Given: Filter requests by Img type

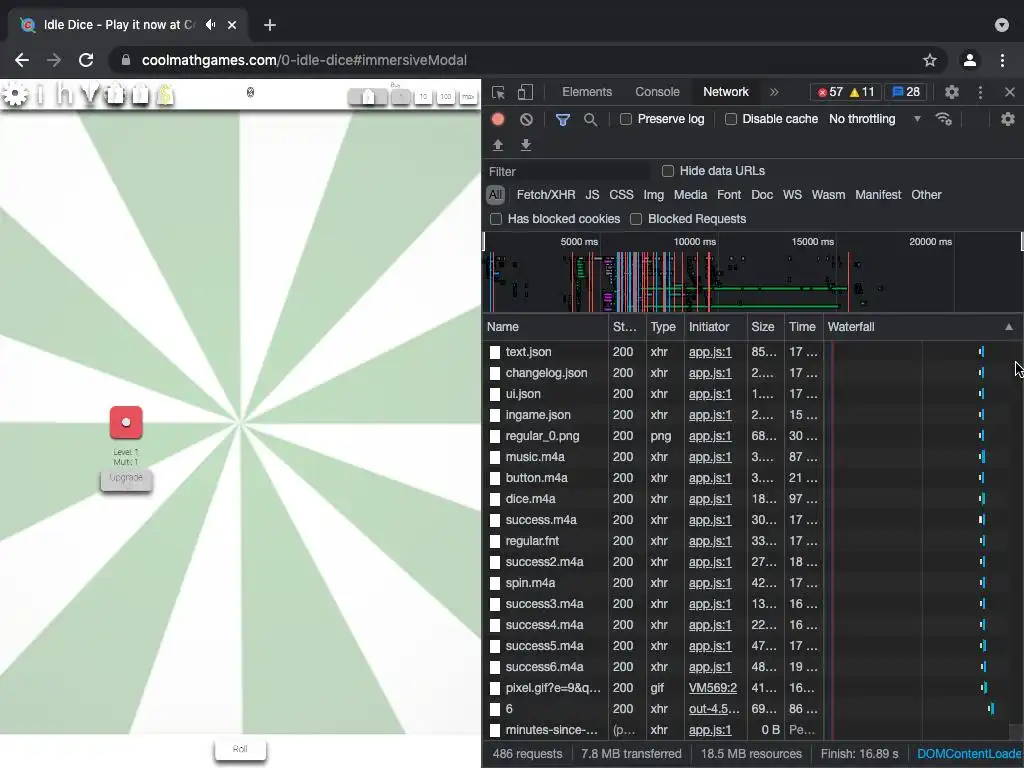Looking at the screenshot, I should click(653, 195).
